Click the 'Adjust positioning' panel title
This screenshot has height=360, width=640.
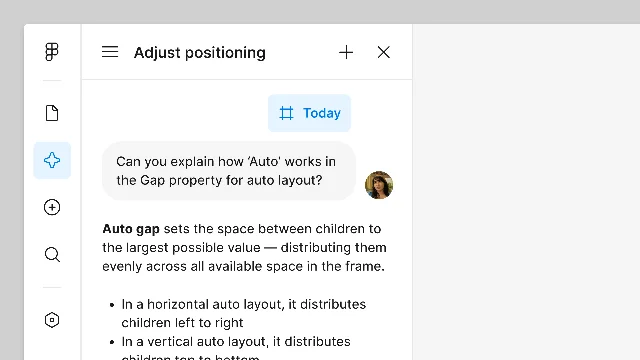click(x=200, y=53)
